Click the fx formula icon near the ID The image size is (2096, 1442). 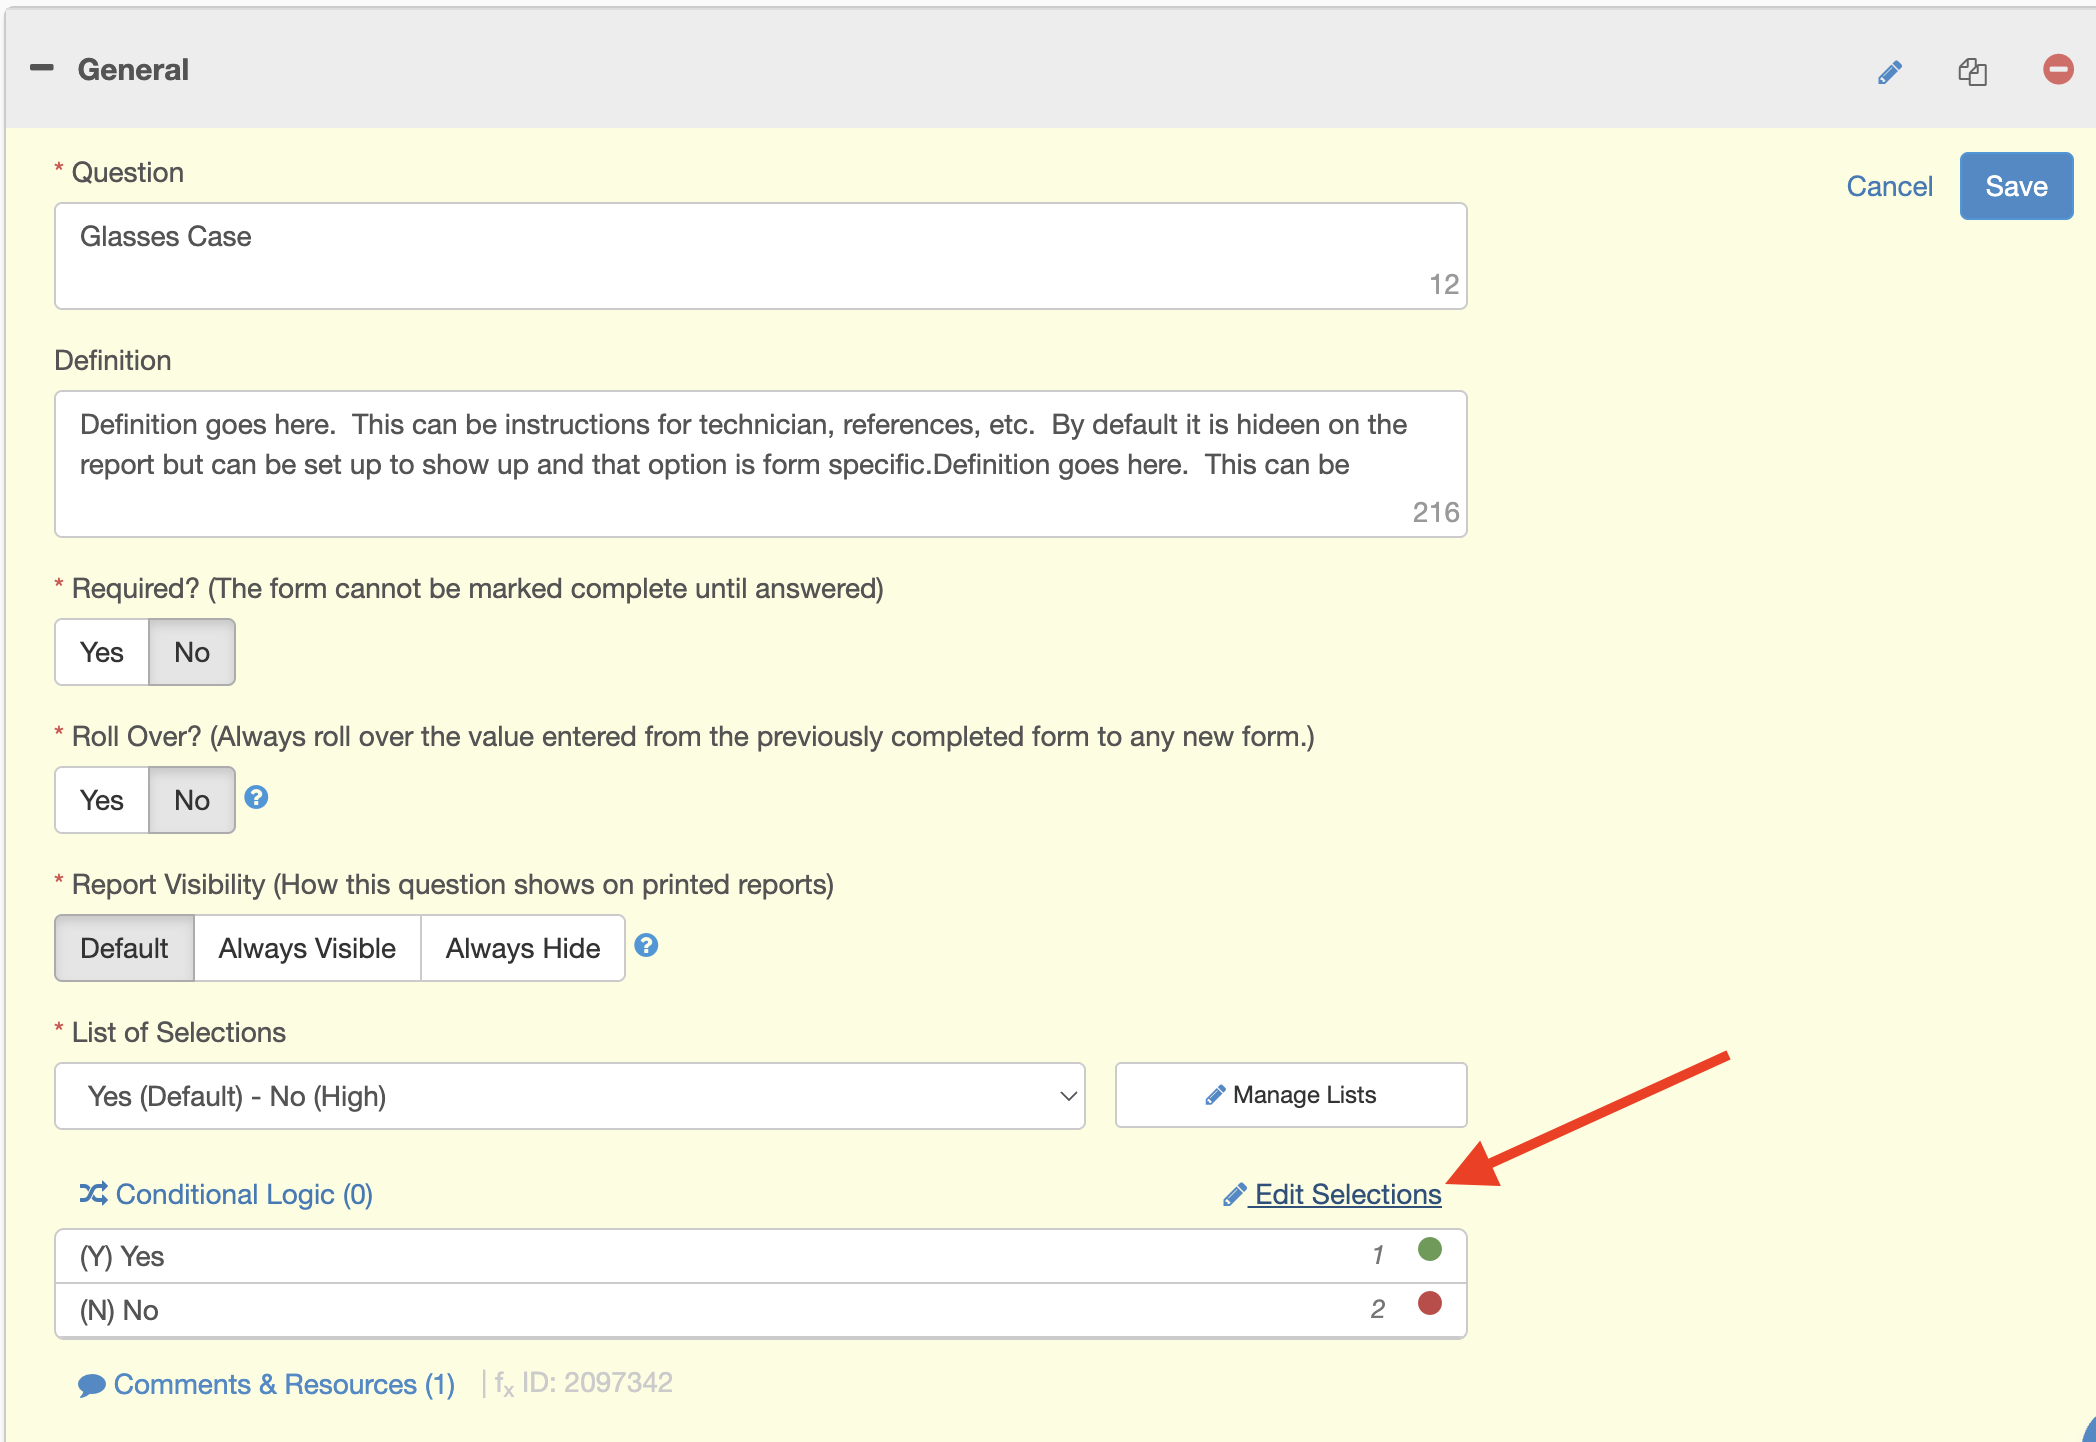tap(503, 1384)
